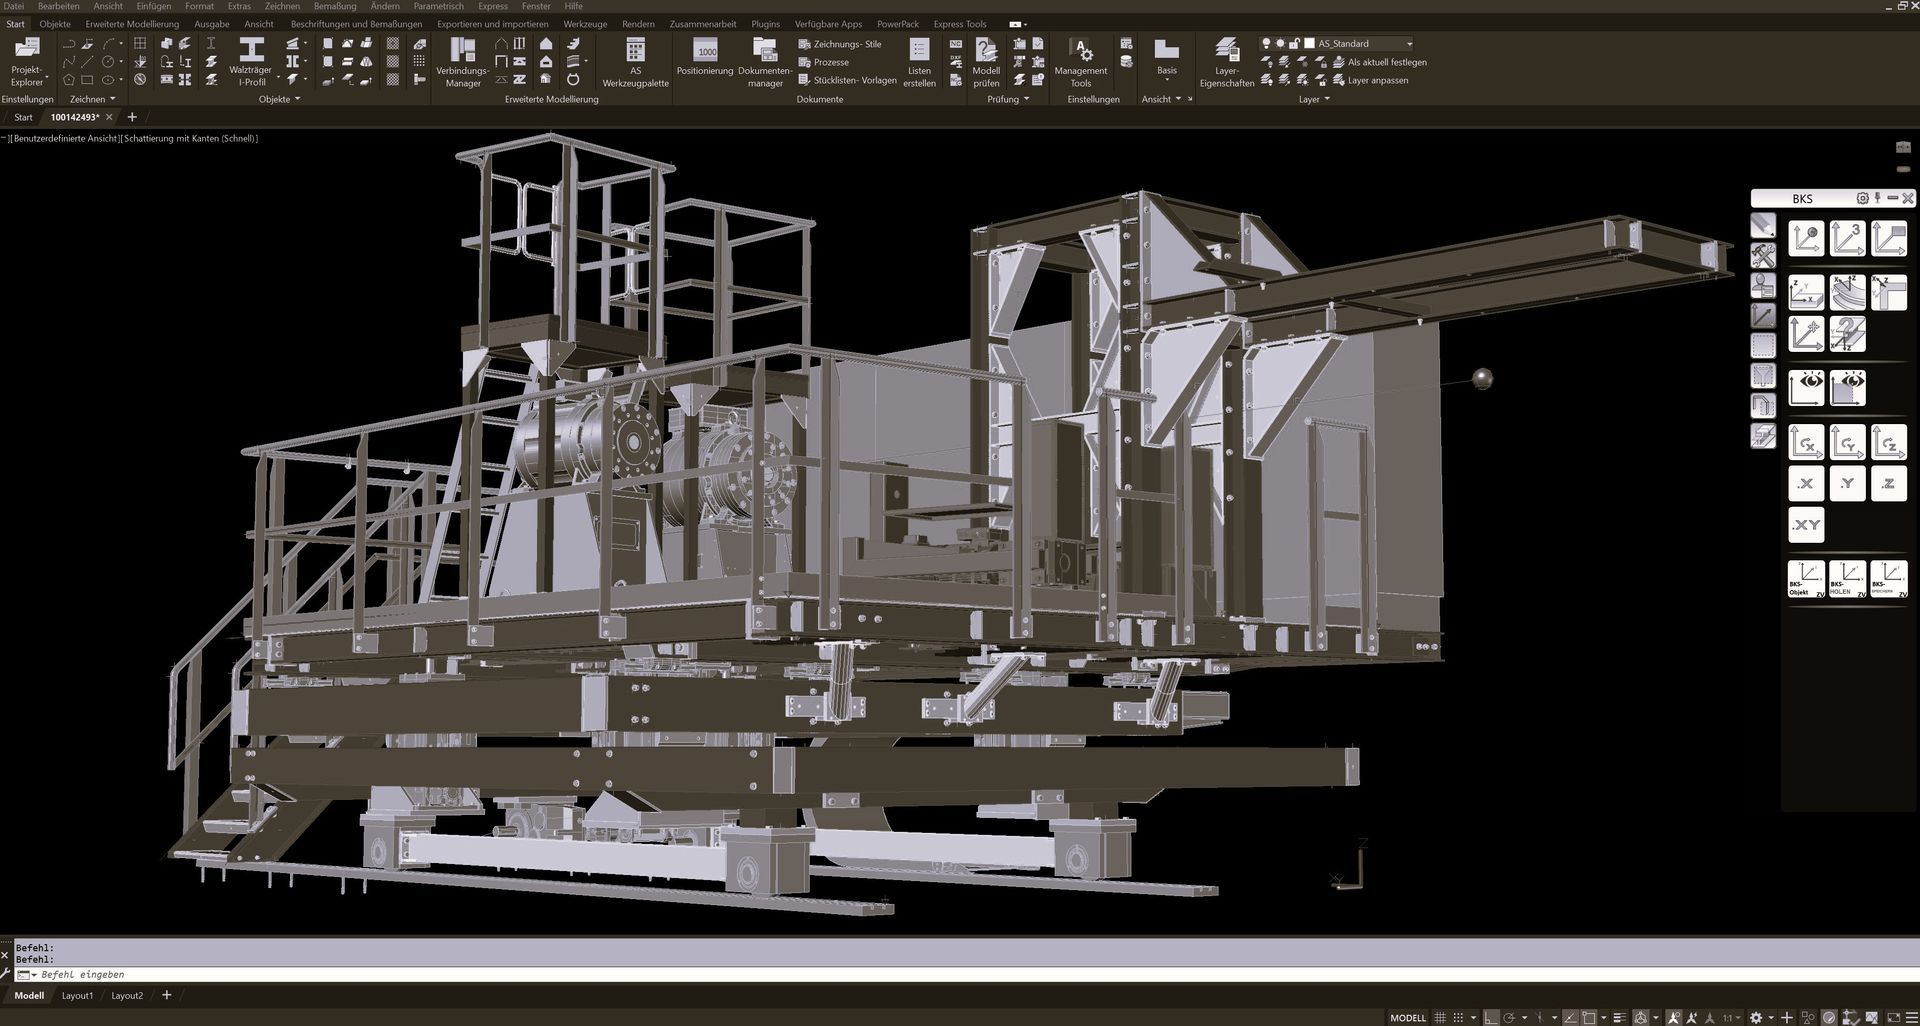Toggle layer lock icon beside AS_Standard
The height and width of the screenshot is (1026, 1920).
pos(1294,44)
